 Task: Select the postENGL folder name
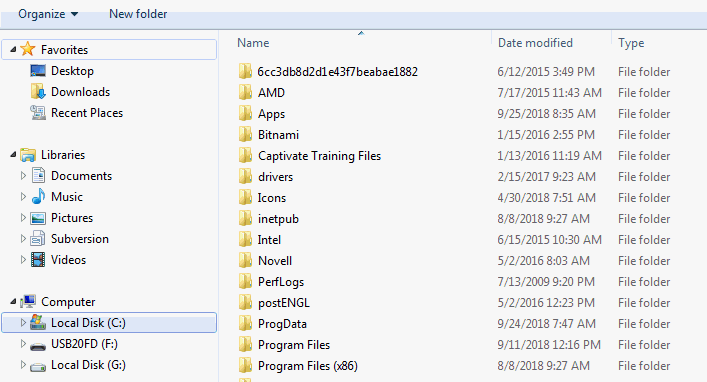[284, 303]
